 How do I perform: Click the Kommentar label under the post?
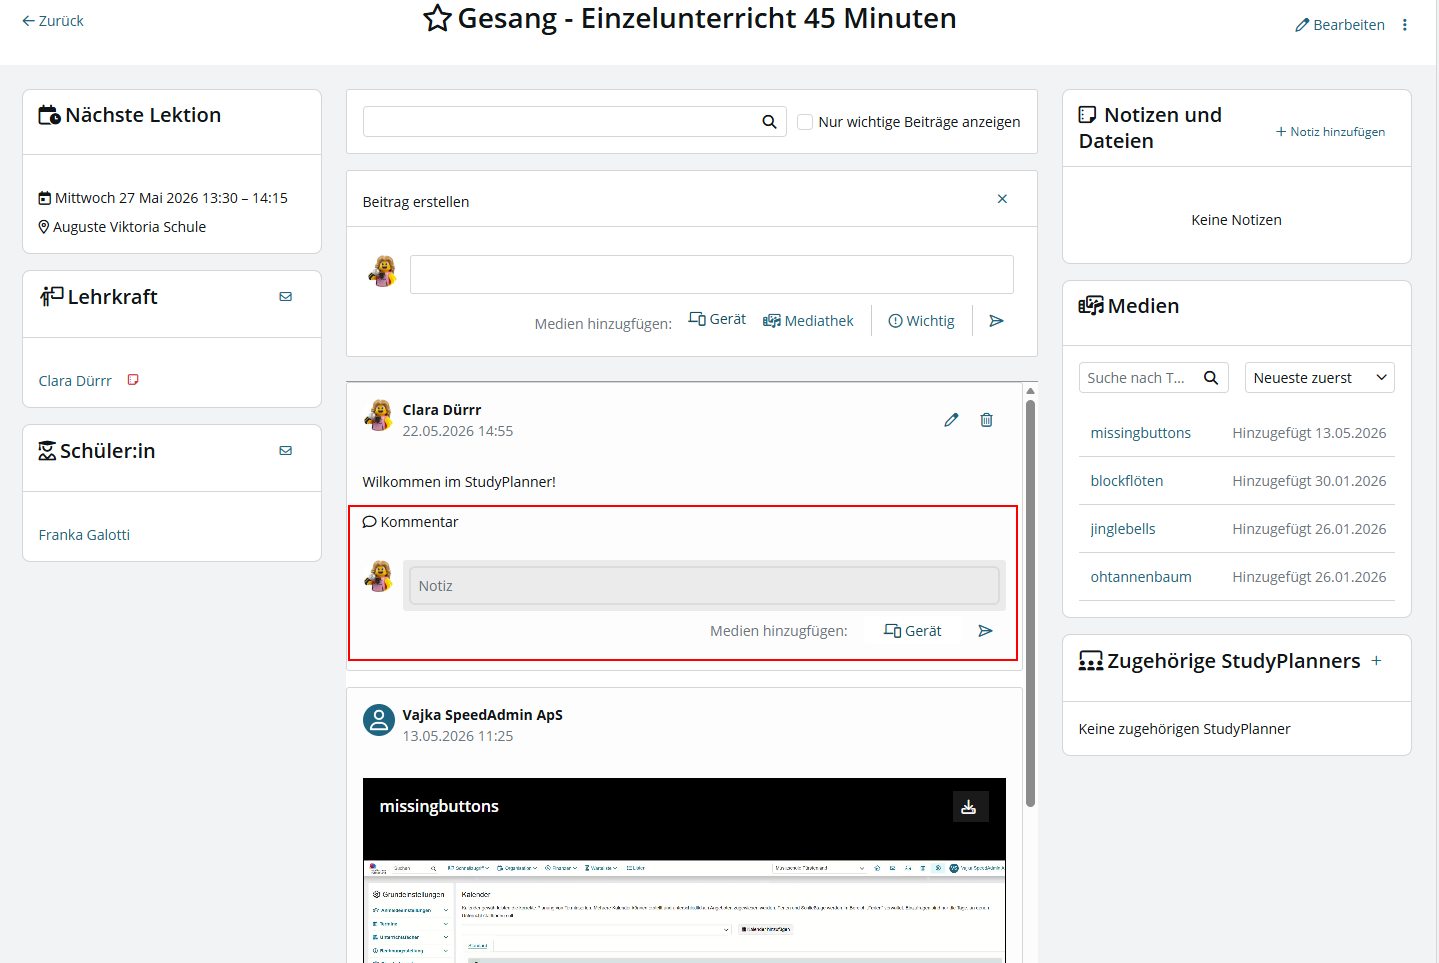(410, 522)
